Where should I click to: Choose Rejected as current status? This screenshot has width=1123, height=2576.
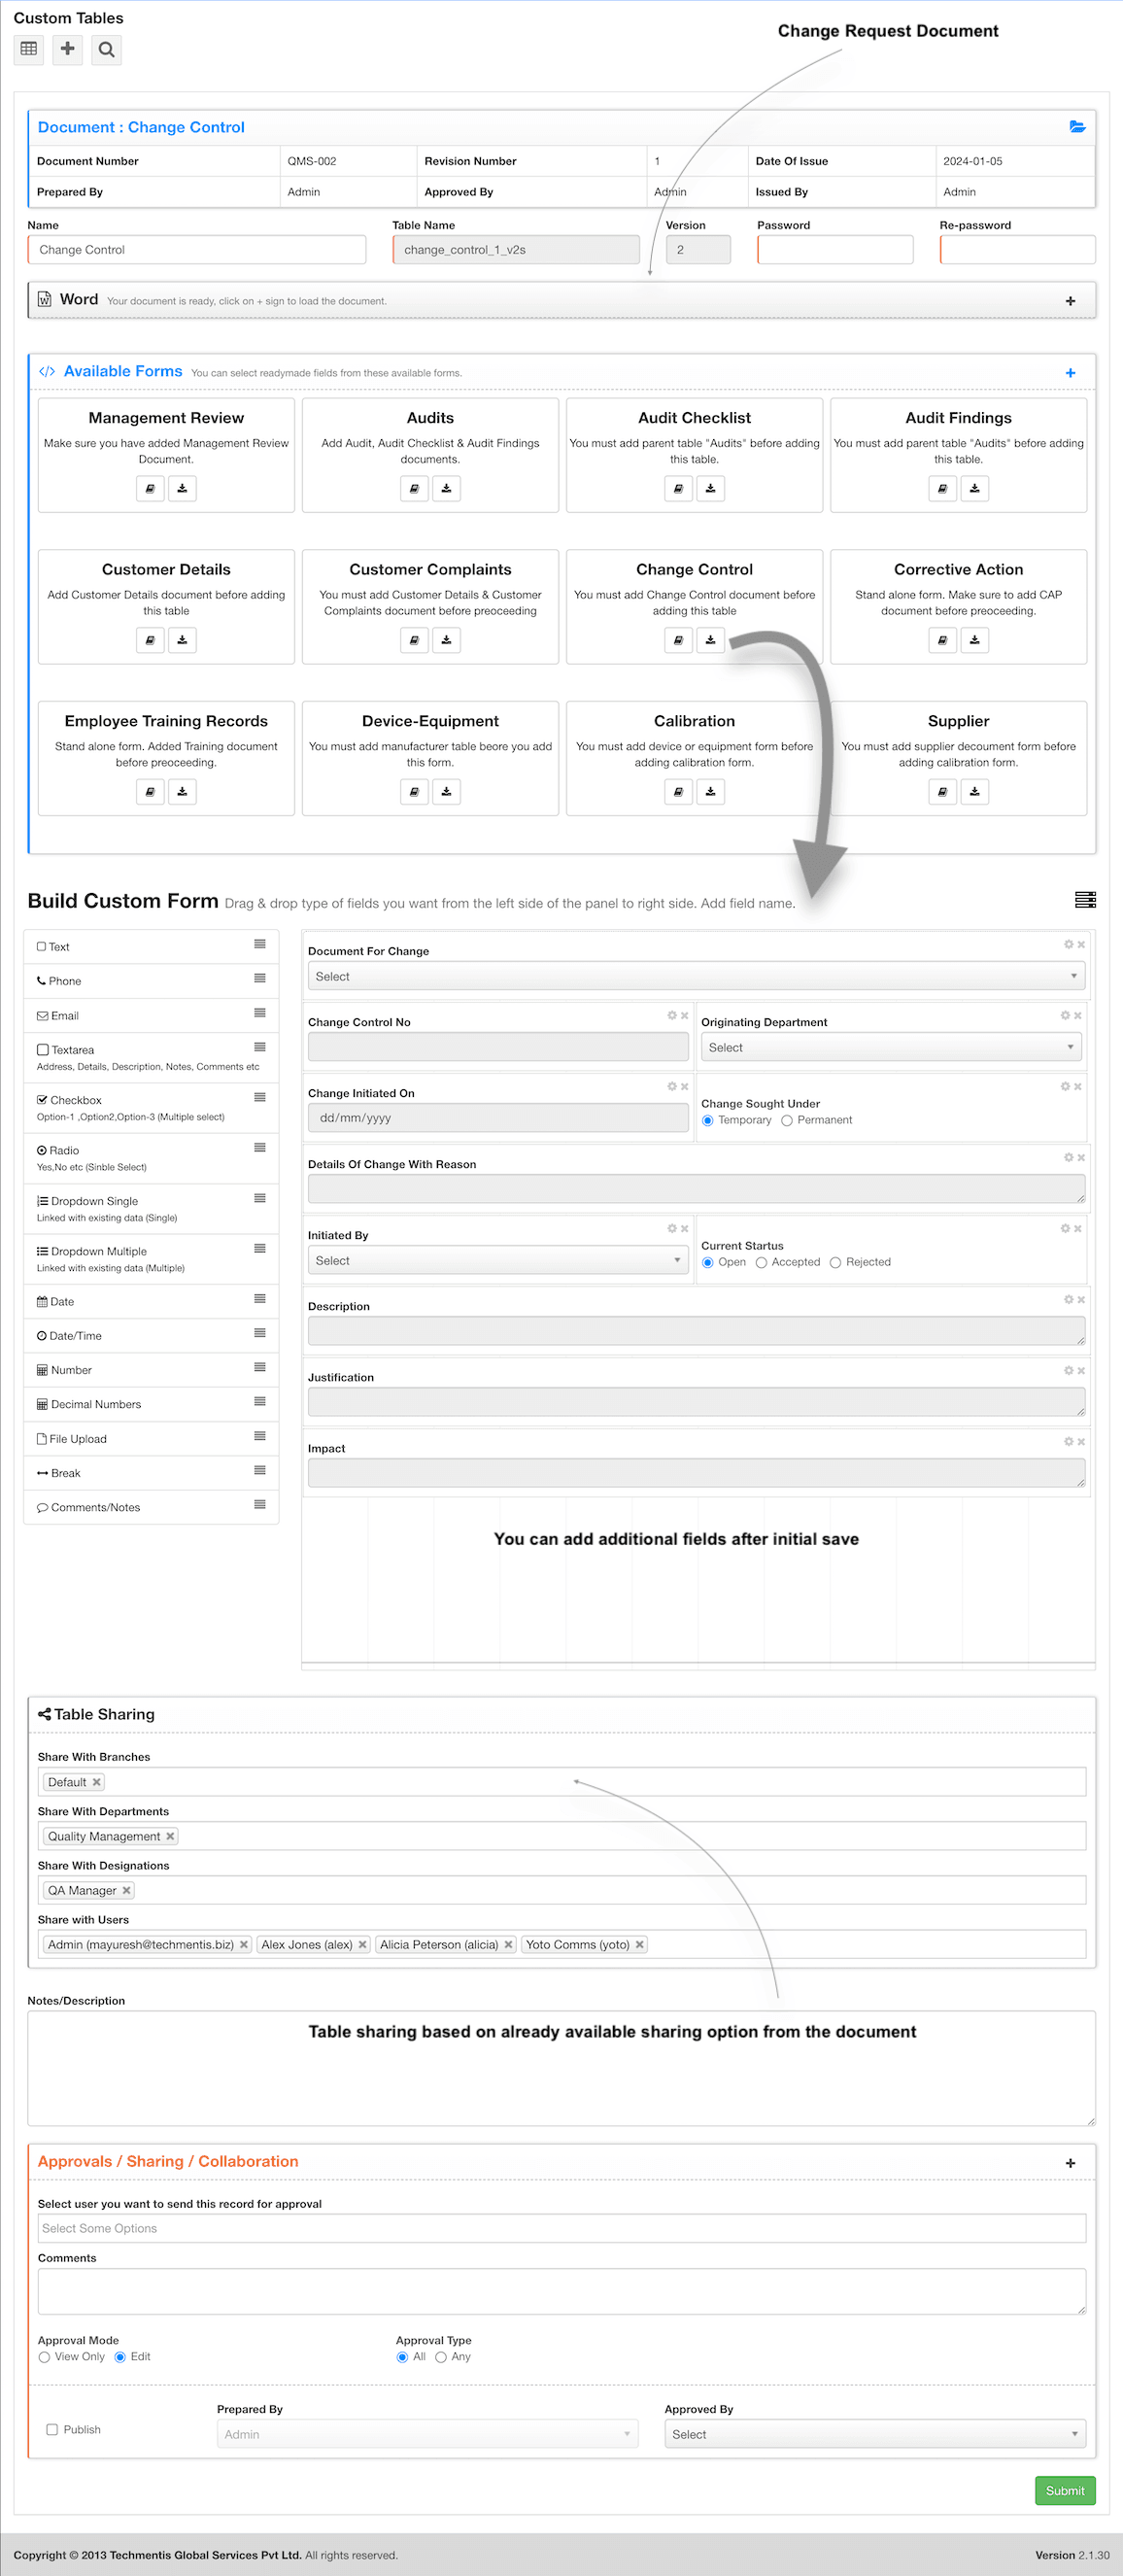point(835,1263)
